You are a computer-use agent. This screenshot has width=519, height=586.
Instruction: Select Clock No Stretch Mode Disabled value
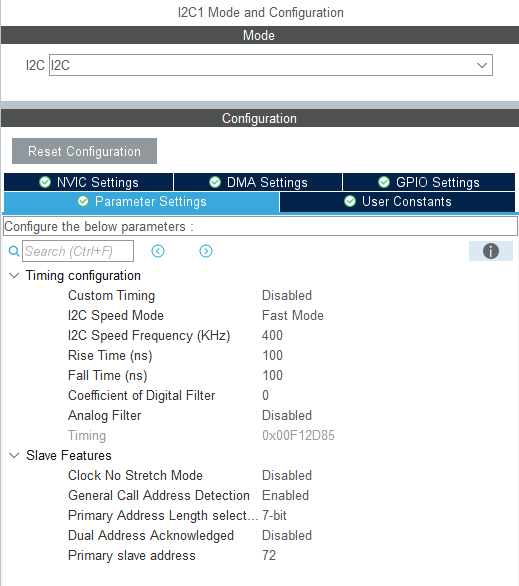(287, 475)
